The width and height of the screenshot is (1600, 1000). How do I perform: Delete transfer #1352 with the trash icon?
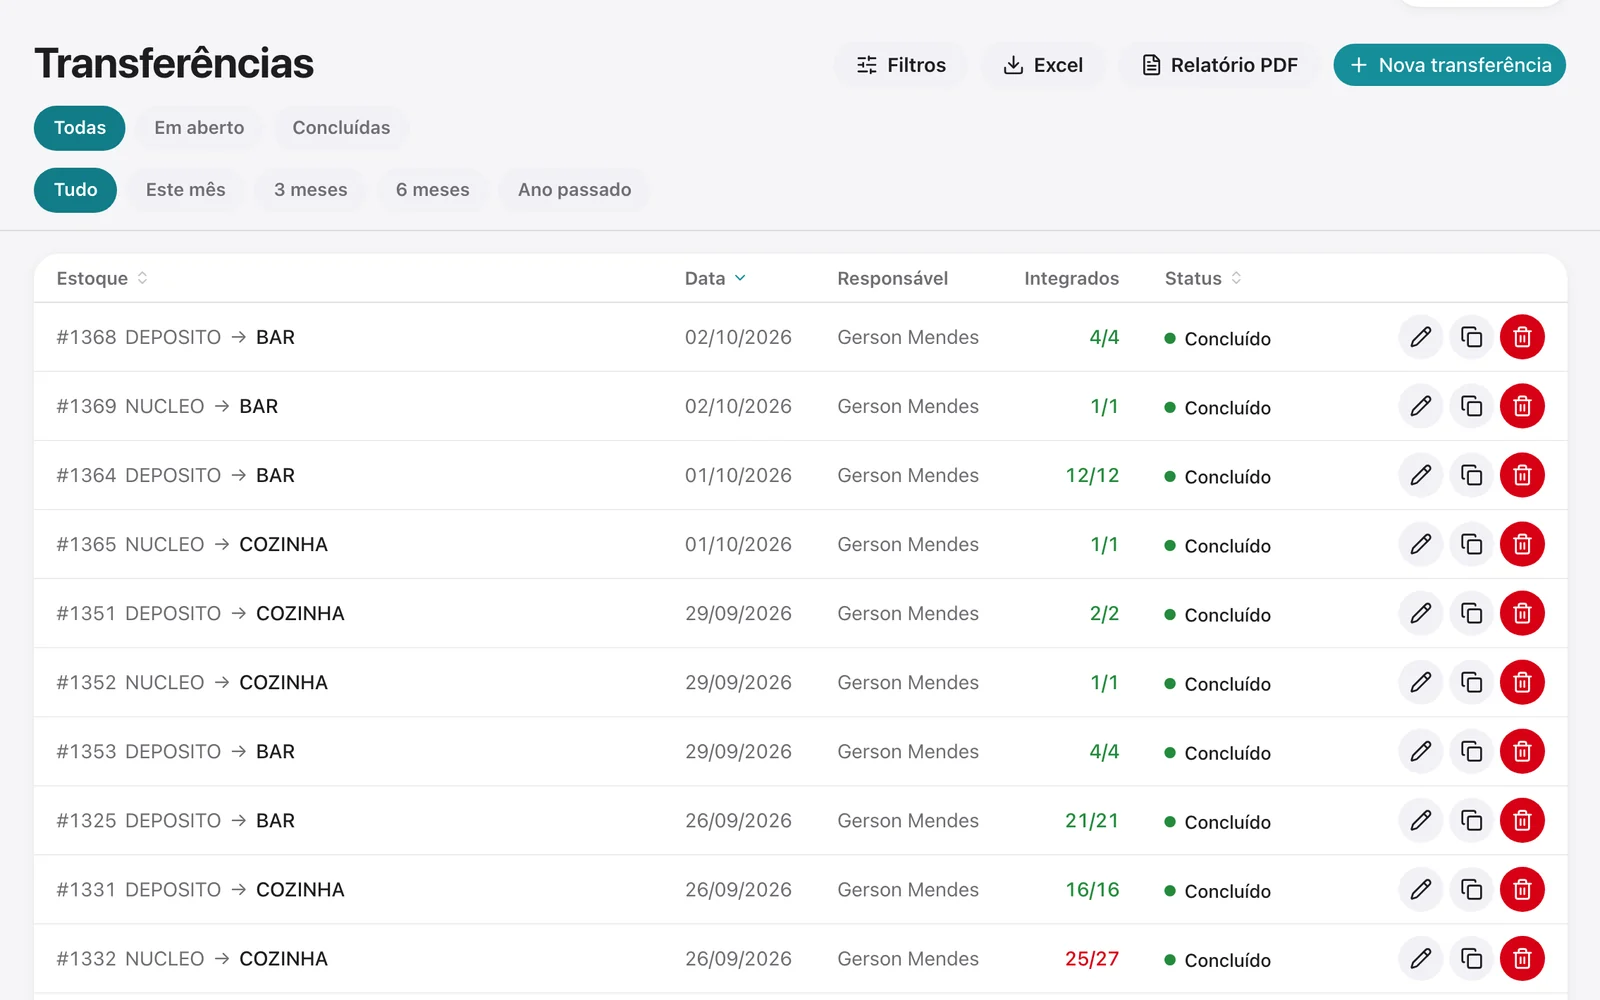(1522, 682)
